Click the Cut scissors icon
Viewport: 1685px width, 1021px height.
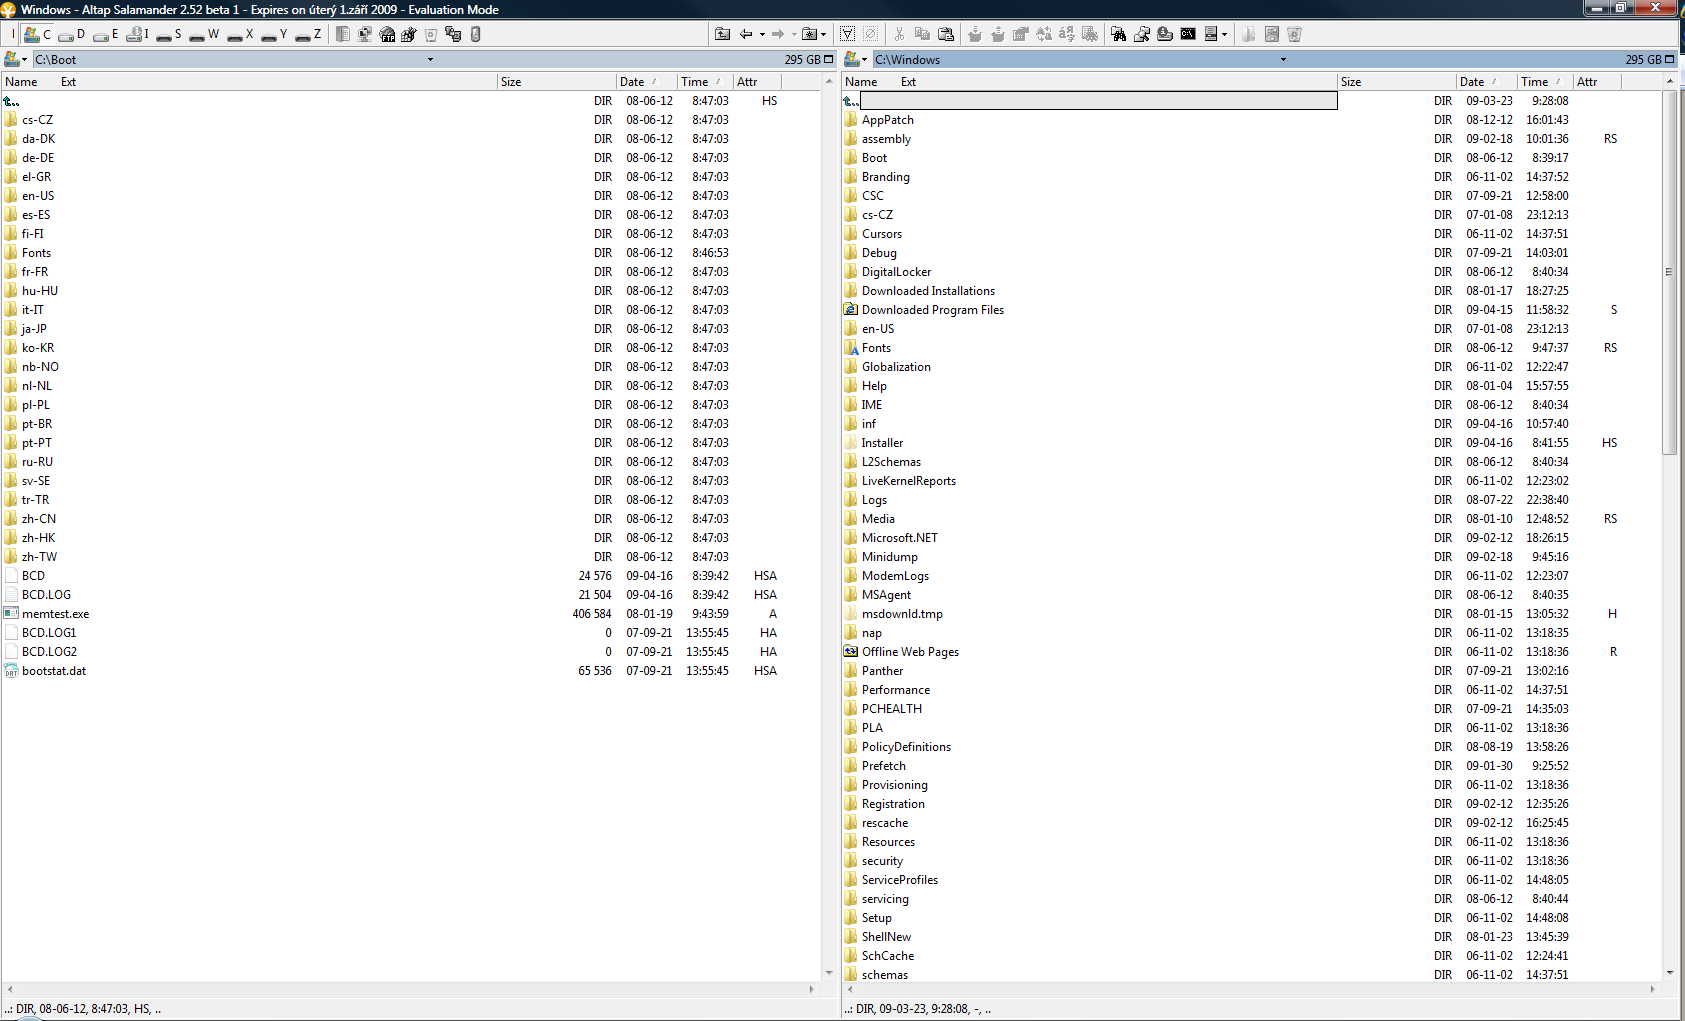(899, 34)
